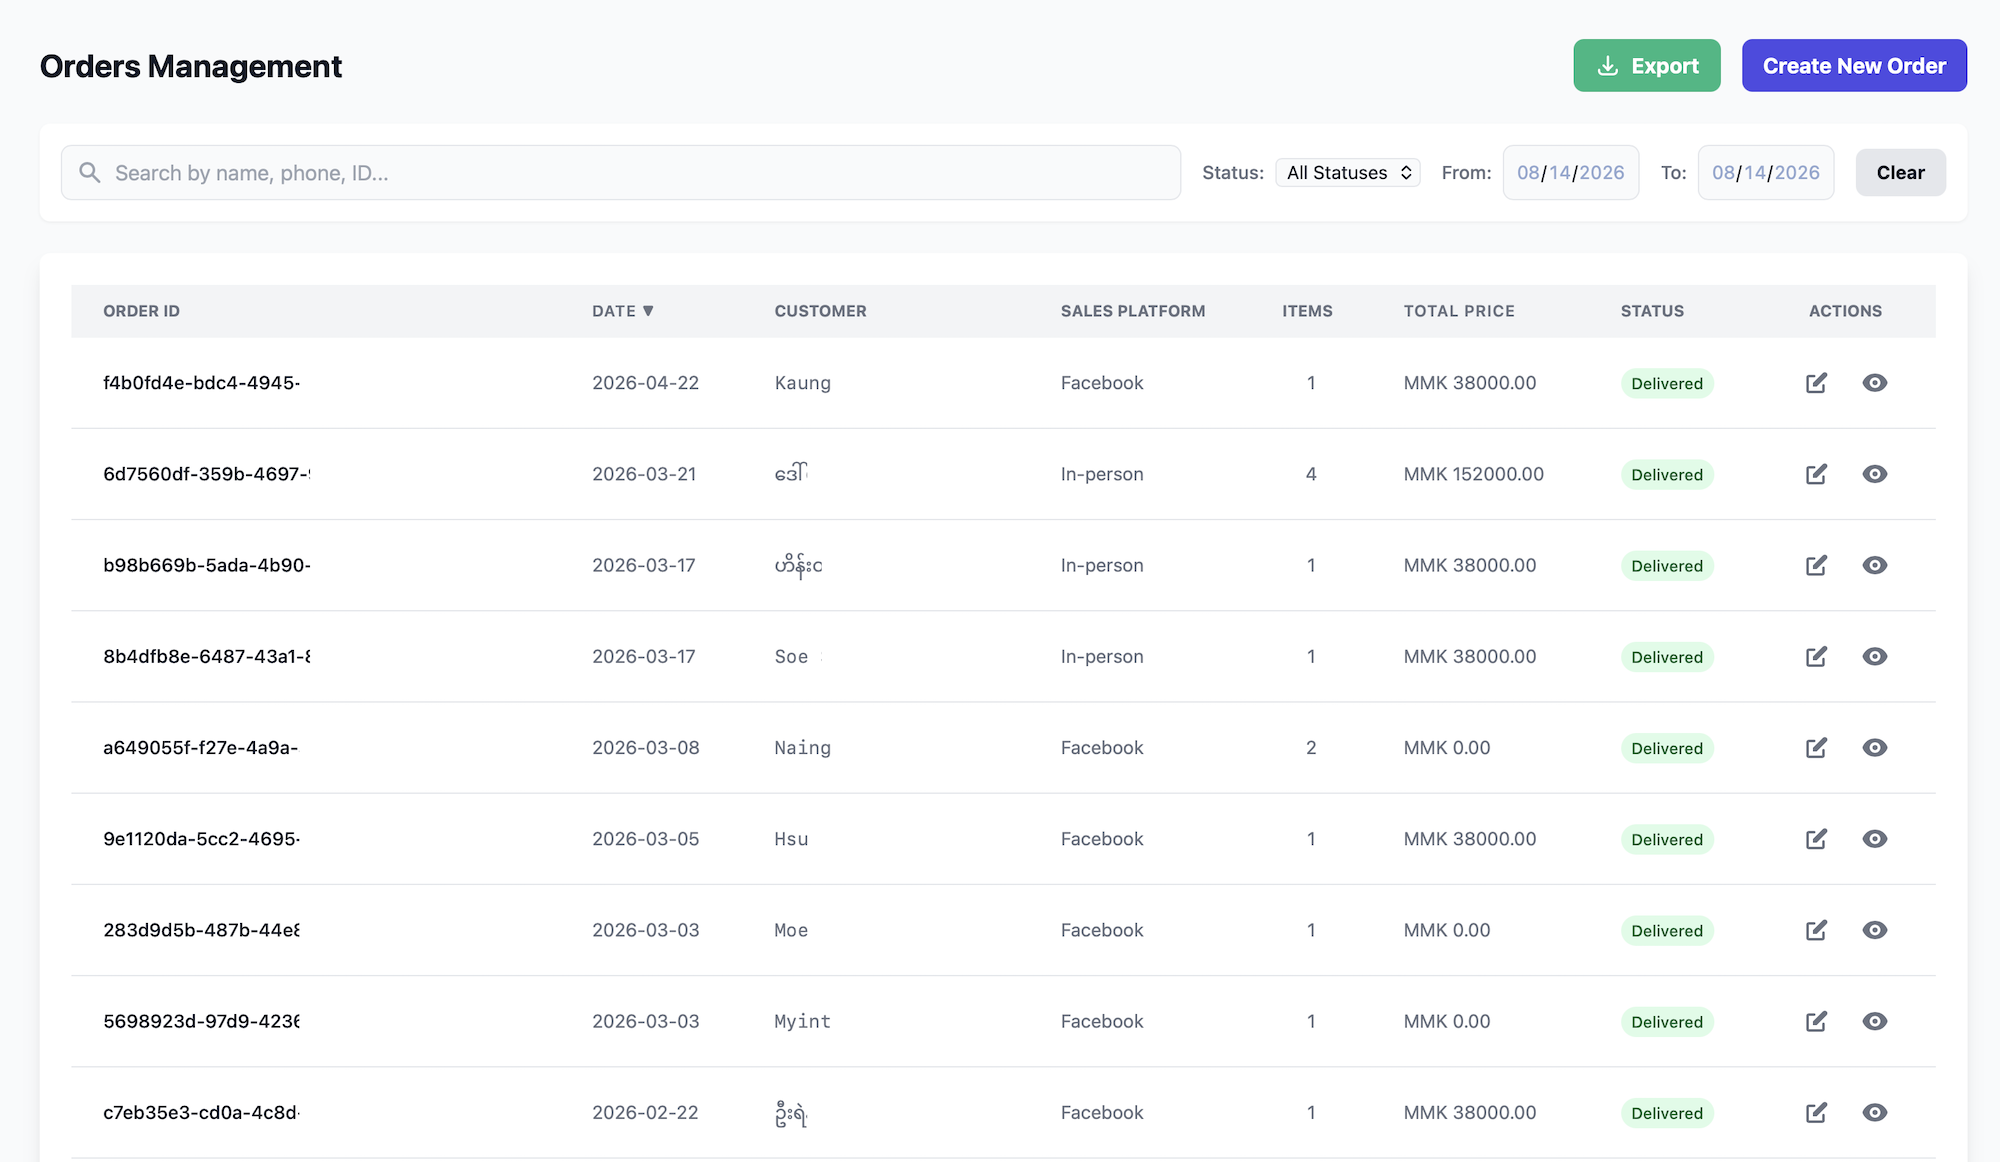2000x1162 pixels.
Task: Click Create New Order
Action: [x=1854, y=66]
